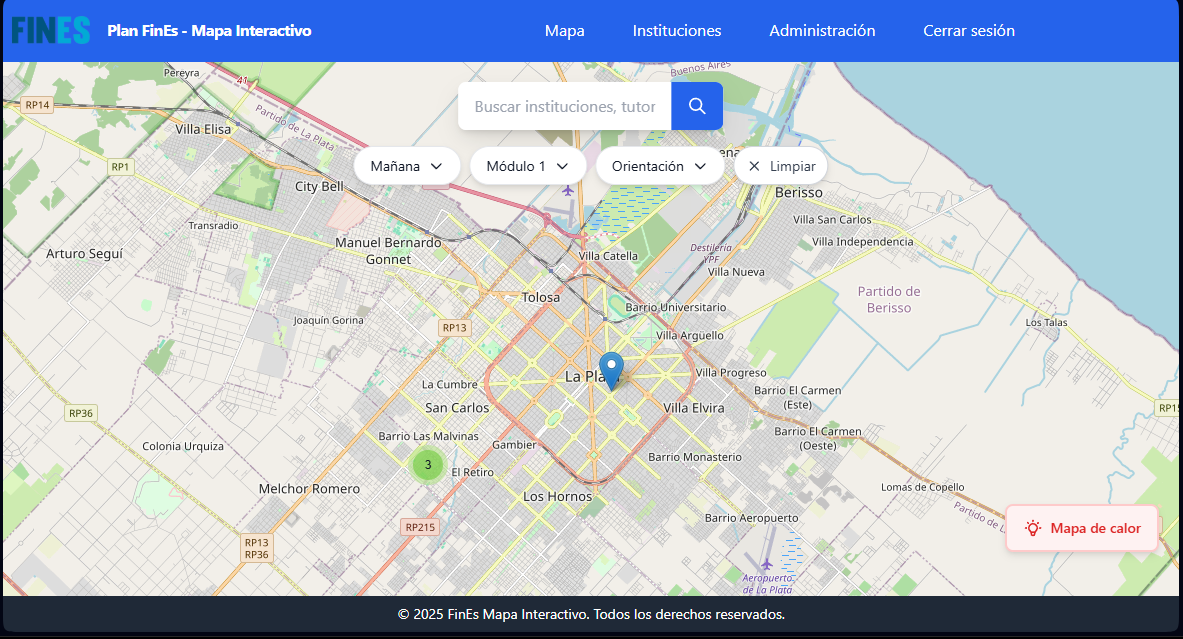Focus the Buscar instituciones search field

coord(565,106)
